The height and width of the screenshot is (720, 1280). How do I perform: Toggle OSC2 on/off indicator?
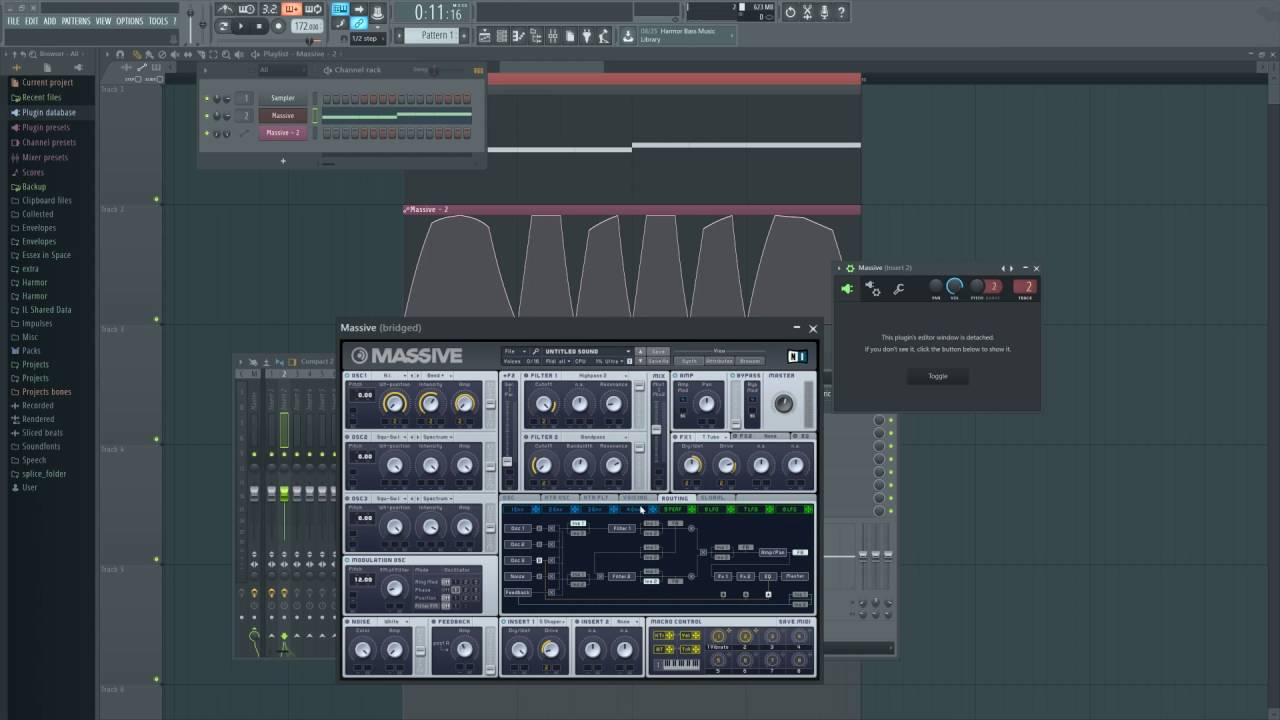point(347,437)
